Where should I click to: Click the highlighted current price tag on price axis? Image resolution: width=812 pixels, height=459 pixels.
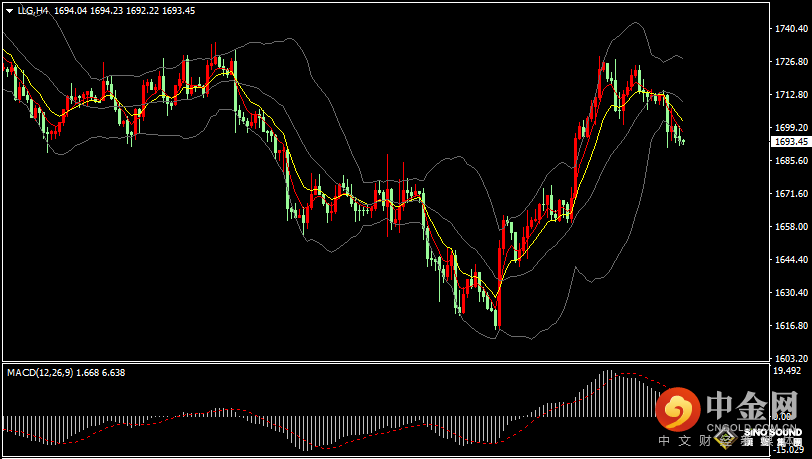(791, 142)
